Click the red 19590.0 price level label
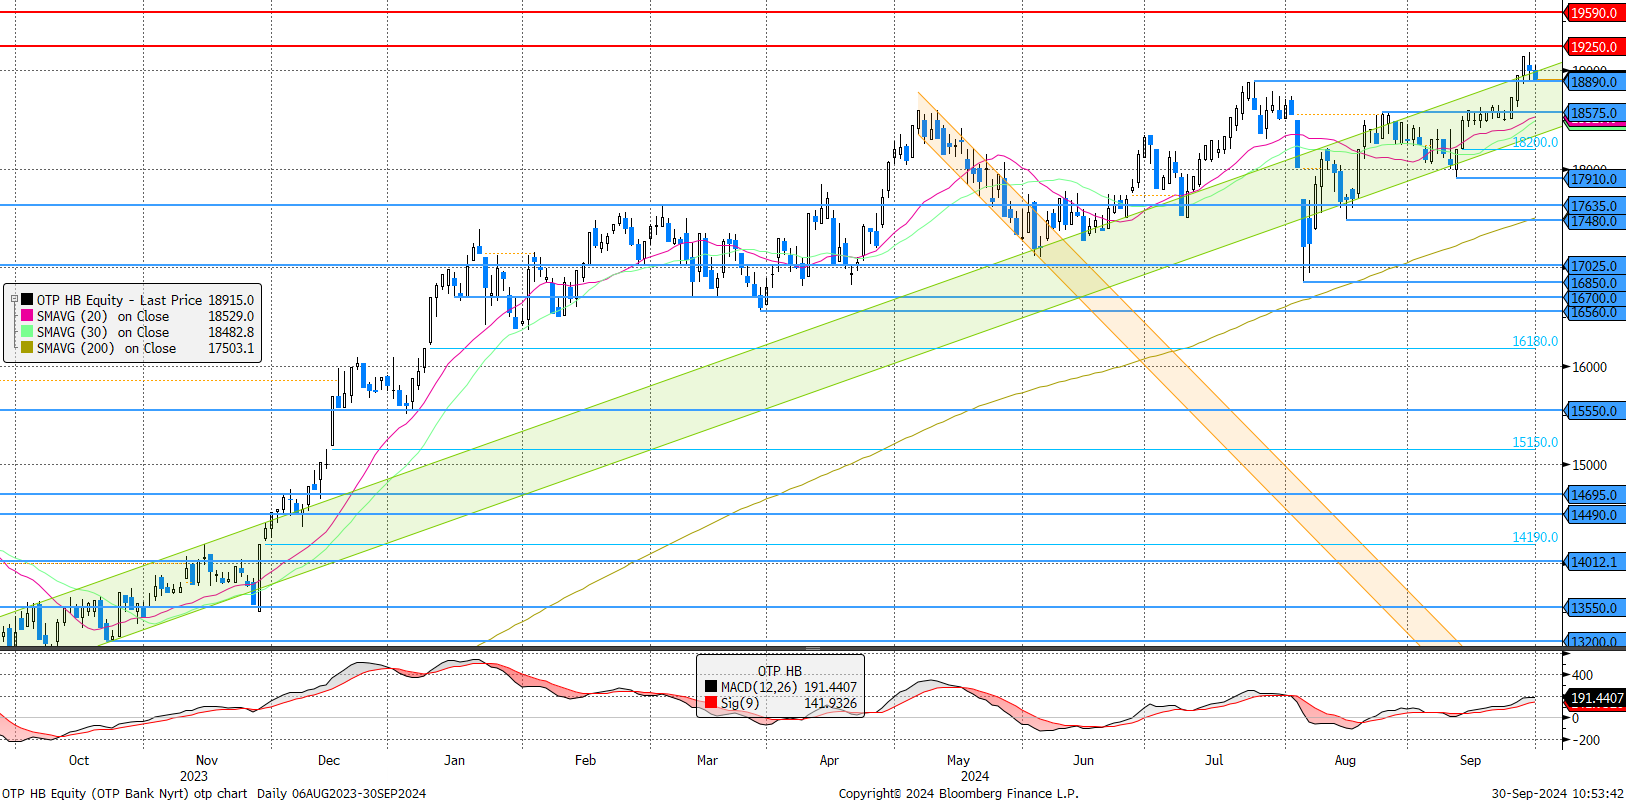 1594,13
